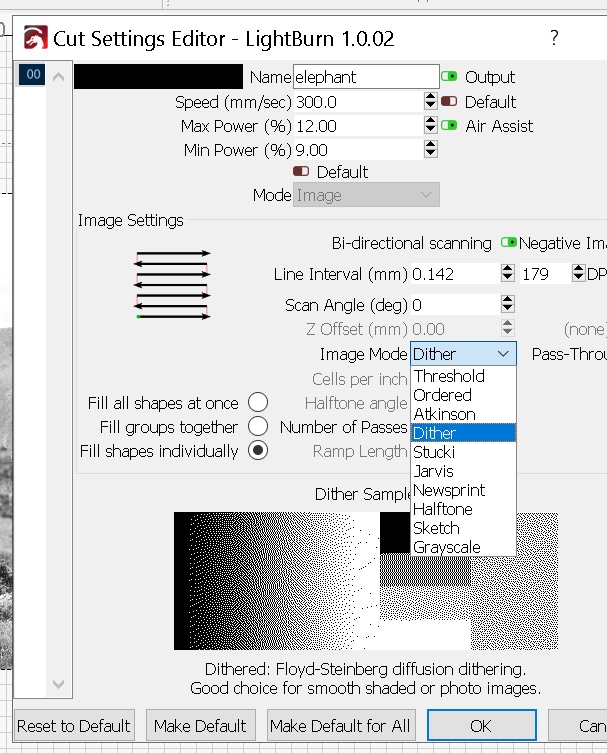Toggle the Air Assist switch
The width and height of the screenshot is (607, 753).
[449, 125]
